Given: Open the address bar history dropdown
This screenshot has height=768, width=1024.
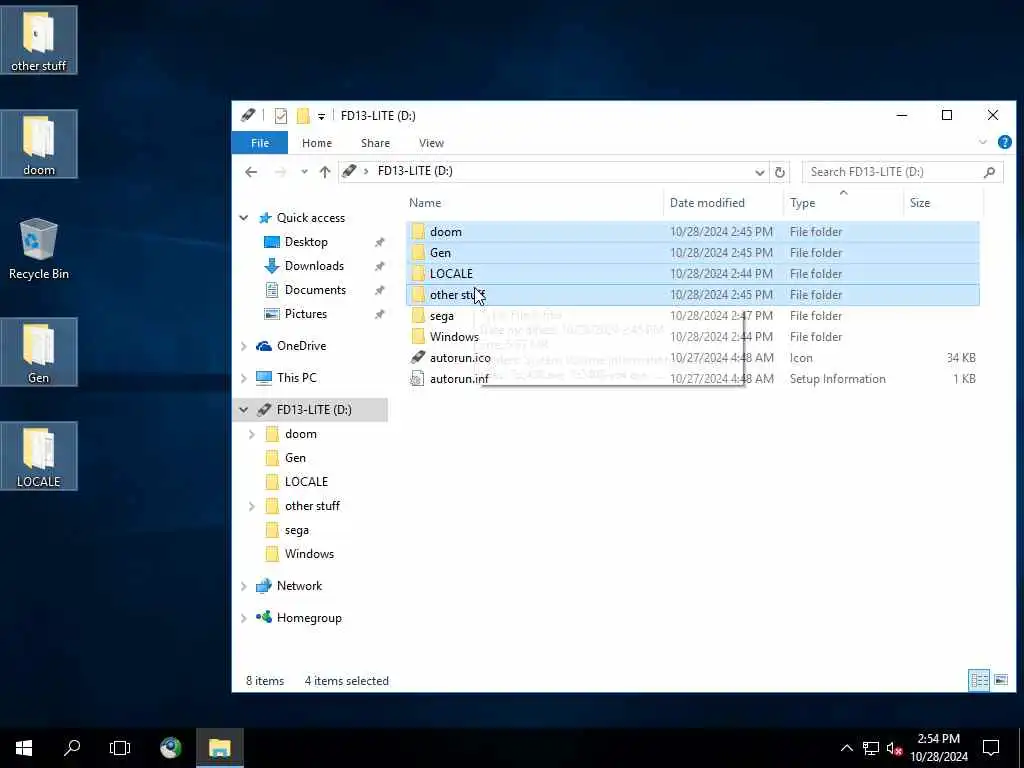Looking at the screenshot, I should (760, 172).
